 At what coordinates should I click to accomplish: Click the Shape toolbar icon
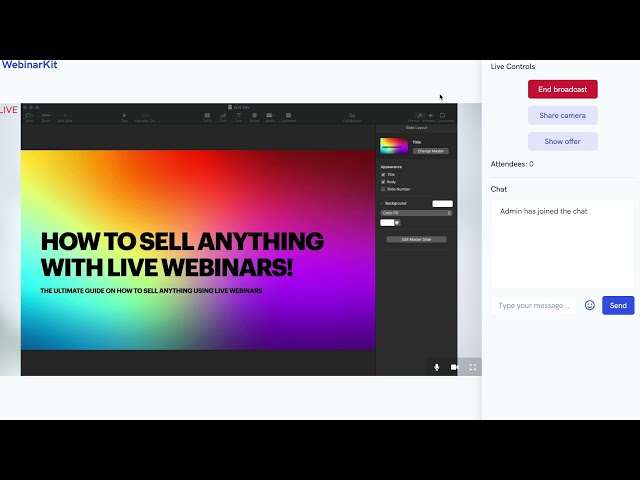pyautogui.click(x=254, y=116)
